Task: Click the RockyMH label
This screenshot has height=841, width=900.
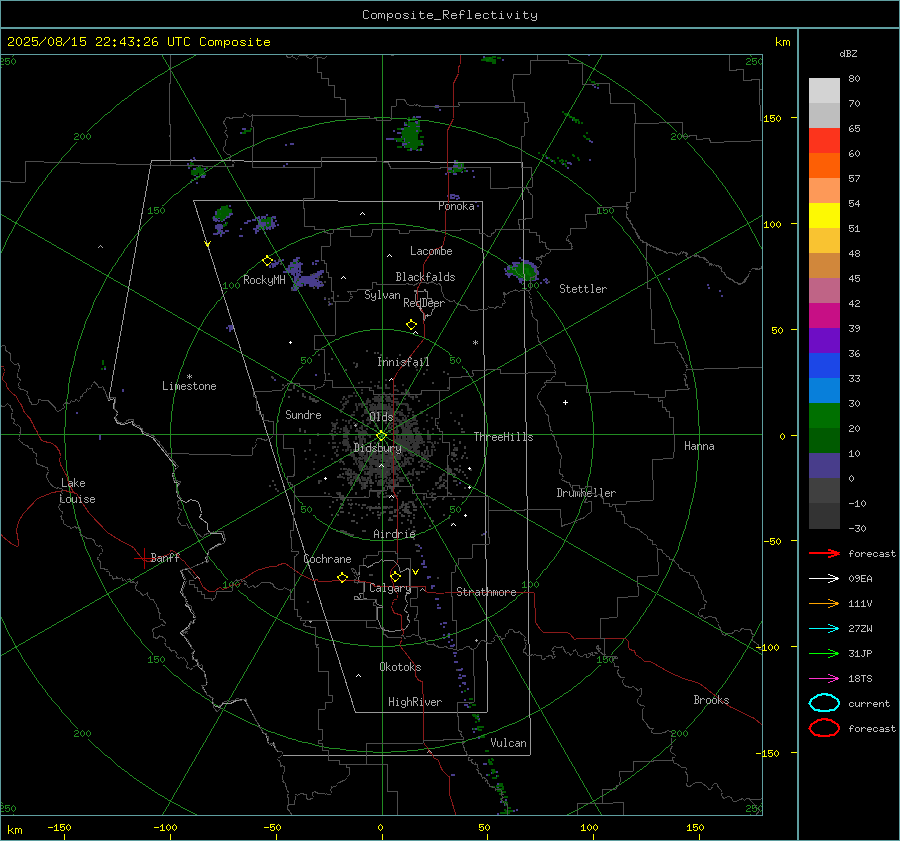Action: click(x=264, y=280)
